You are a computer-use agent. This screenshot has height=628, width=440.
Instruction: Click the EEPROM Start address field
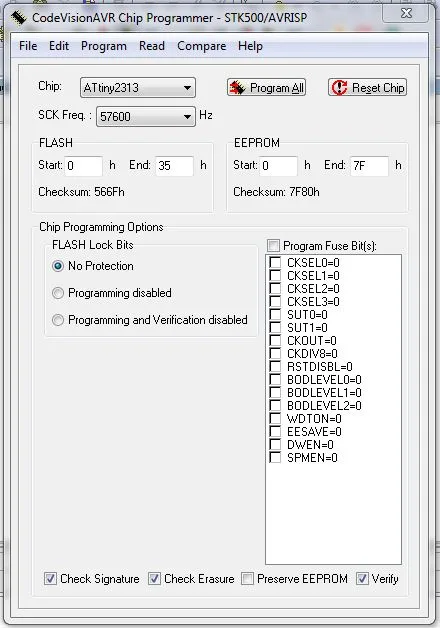pyautogui.click(x=279, y=166)
